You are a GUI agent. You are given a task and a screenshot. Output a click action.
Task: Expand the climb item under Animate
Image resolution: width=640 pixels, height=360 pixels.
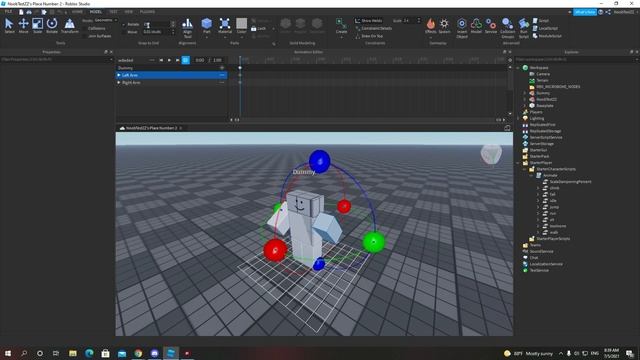(x=538, y=188)
